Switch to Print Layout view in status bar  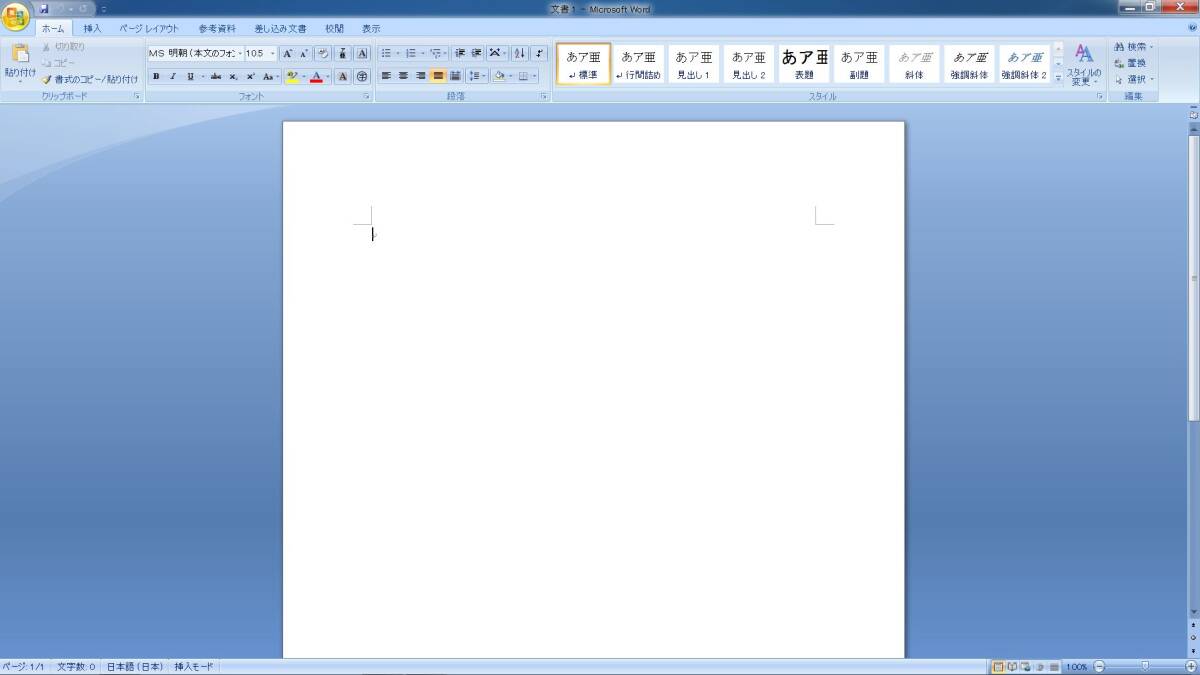pos(998,667)
